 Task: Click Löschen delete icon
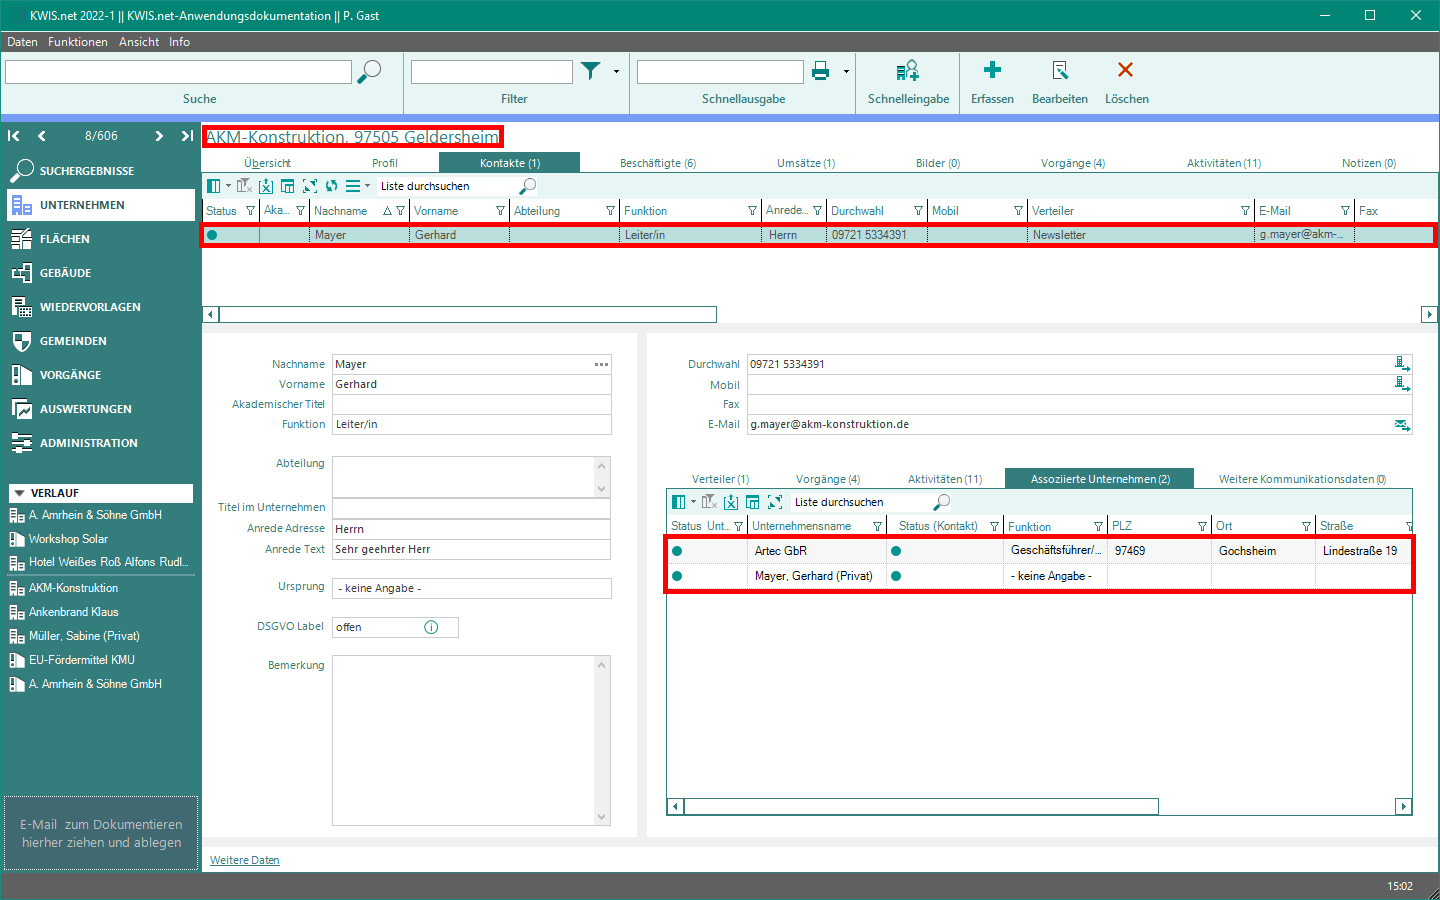pyautogui.click(x=1126, y=70)
